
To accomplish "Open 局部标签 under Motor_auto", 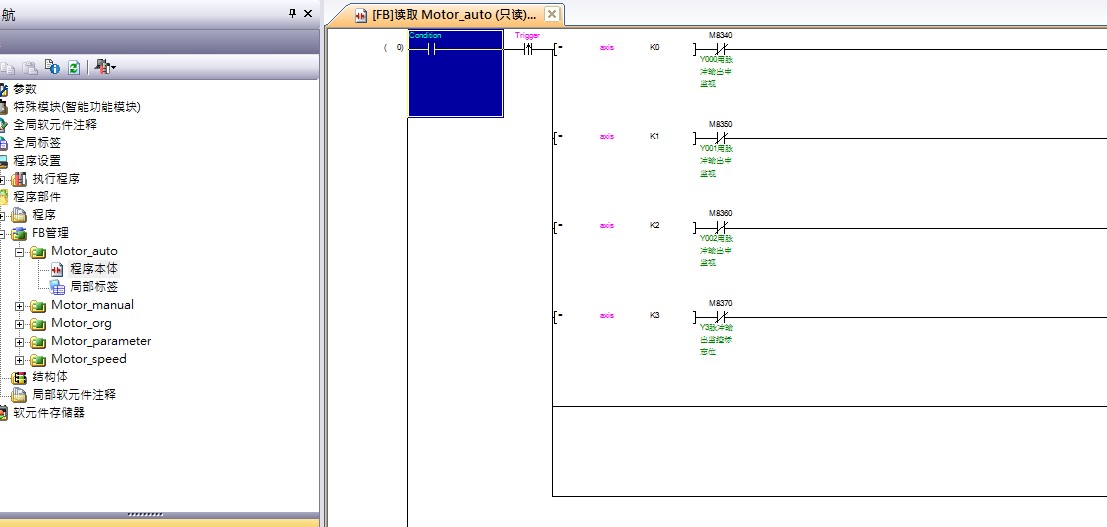I will [x=92, y=287].
